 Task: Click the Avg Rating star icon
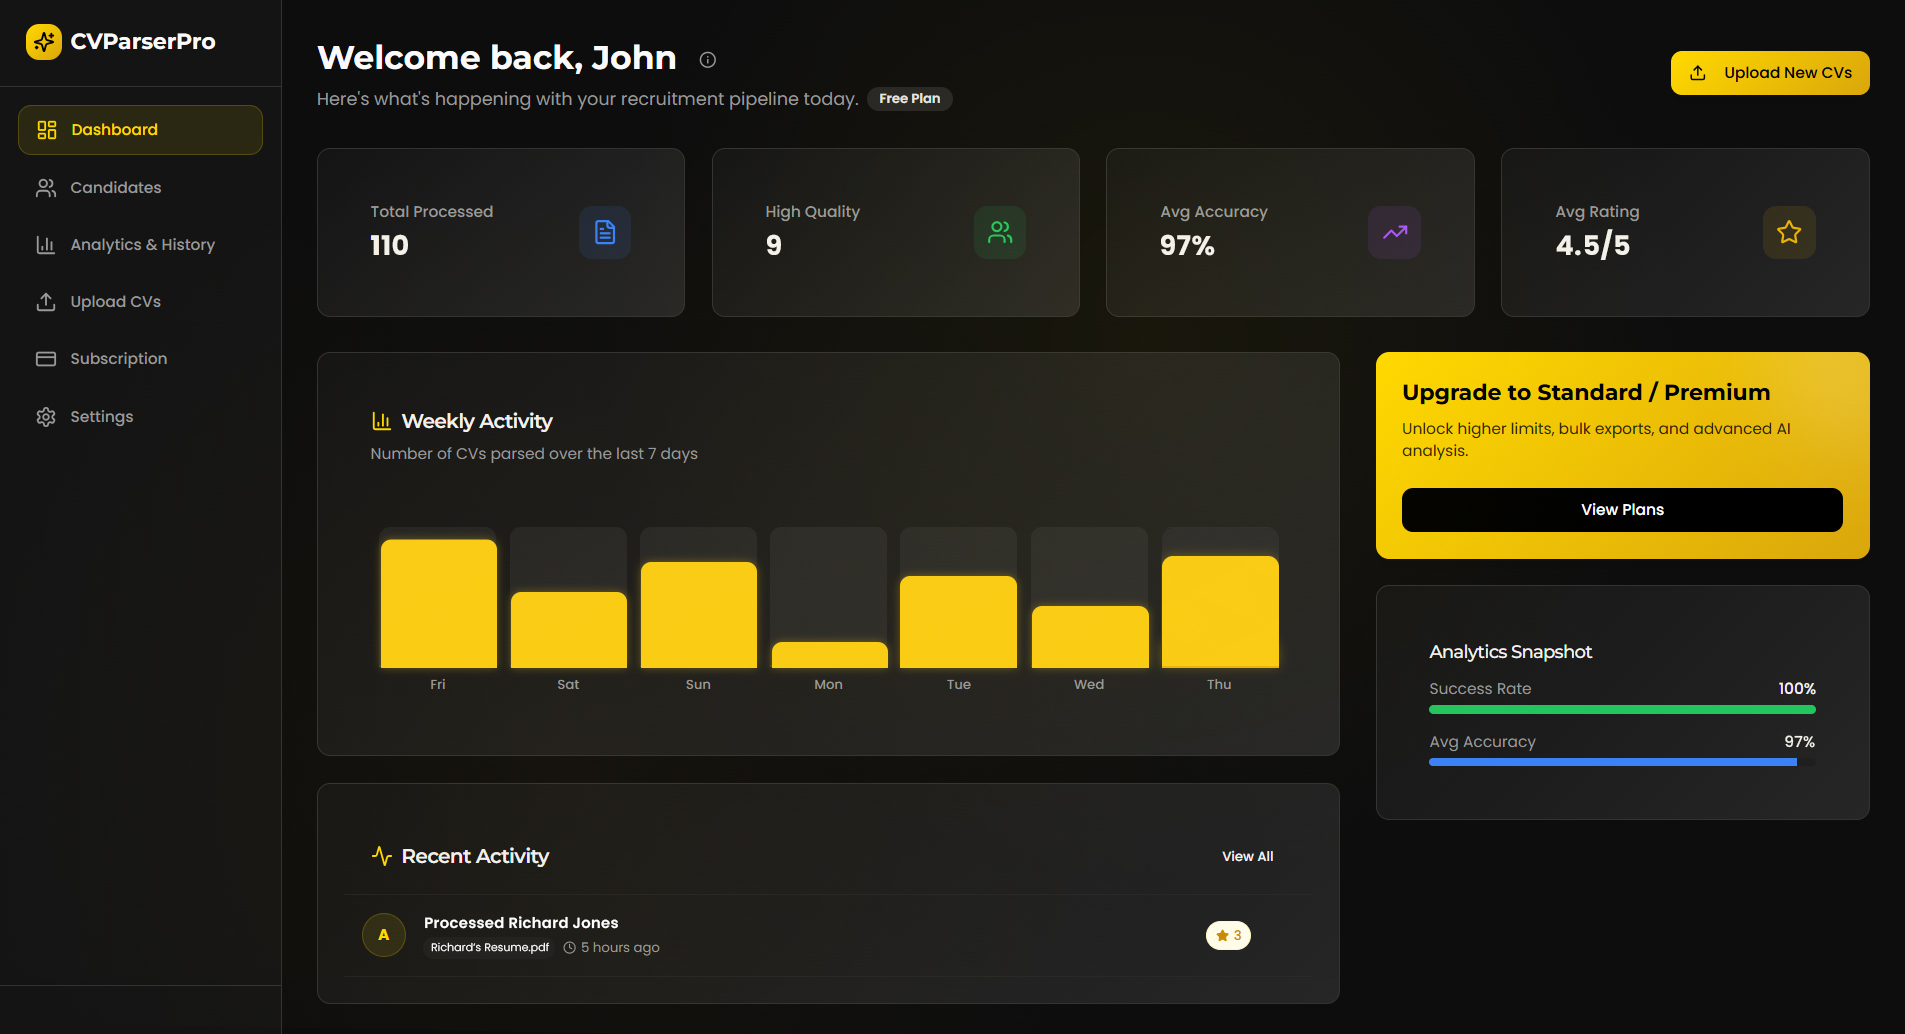click(1788, 233)
